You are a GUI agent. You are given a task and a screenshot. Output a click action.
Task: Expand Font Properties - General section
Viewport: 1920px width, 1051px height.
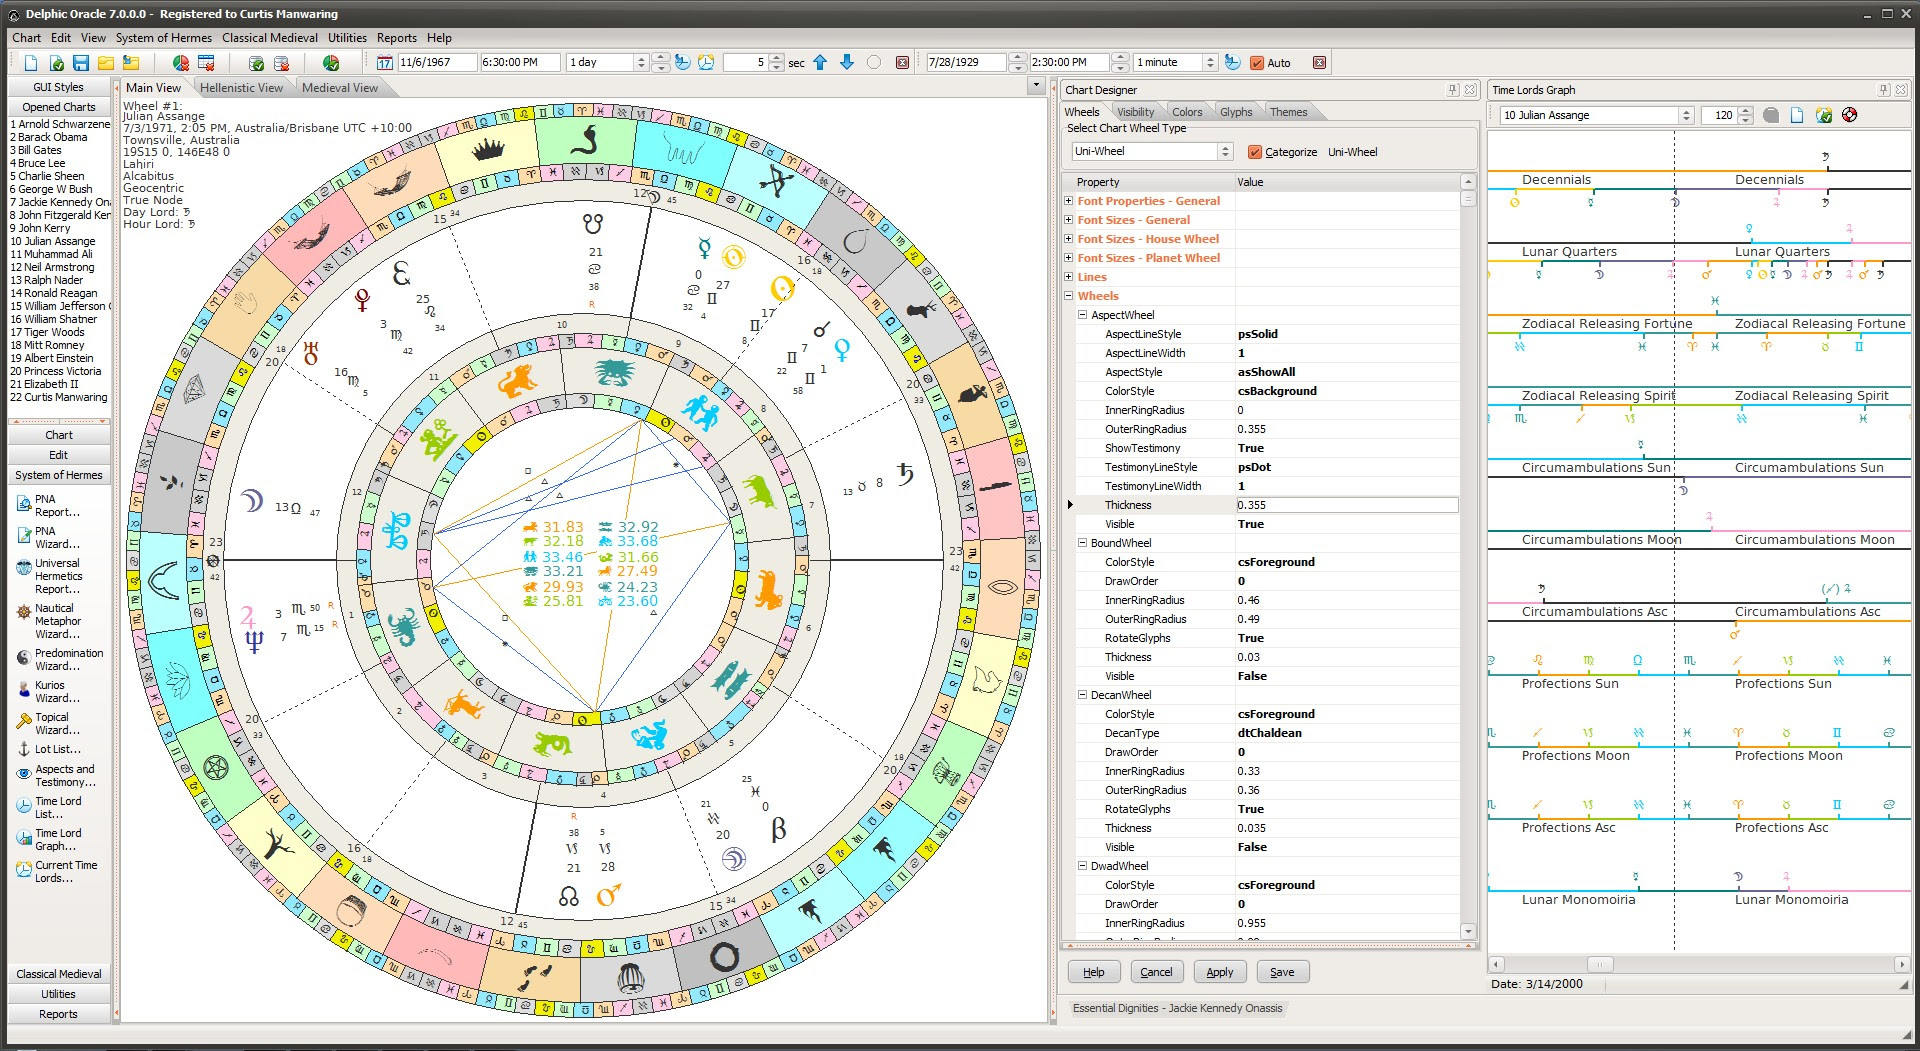[1069, 201]
